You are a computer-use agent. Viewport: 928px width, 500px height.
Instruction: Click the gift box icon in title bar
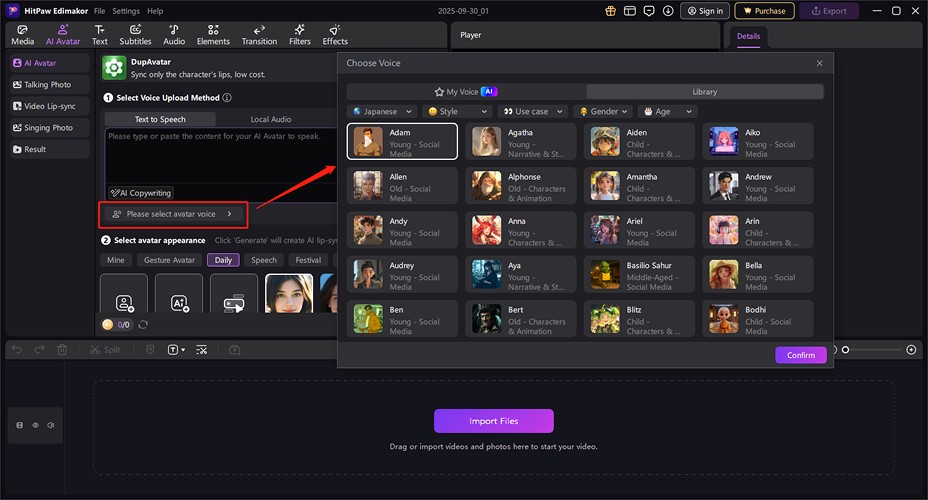611,11
